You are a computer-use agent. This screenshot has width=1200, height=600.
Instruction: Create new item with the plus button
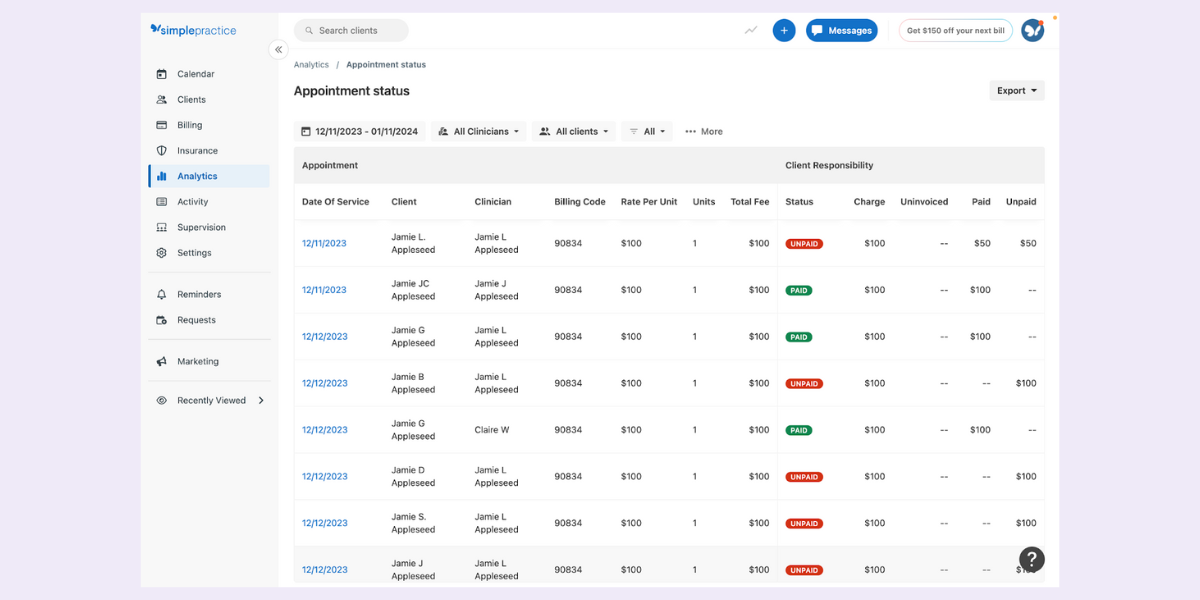click(784, 30)
